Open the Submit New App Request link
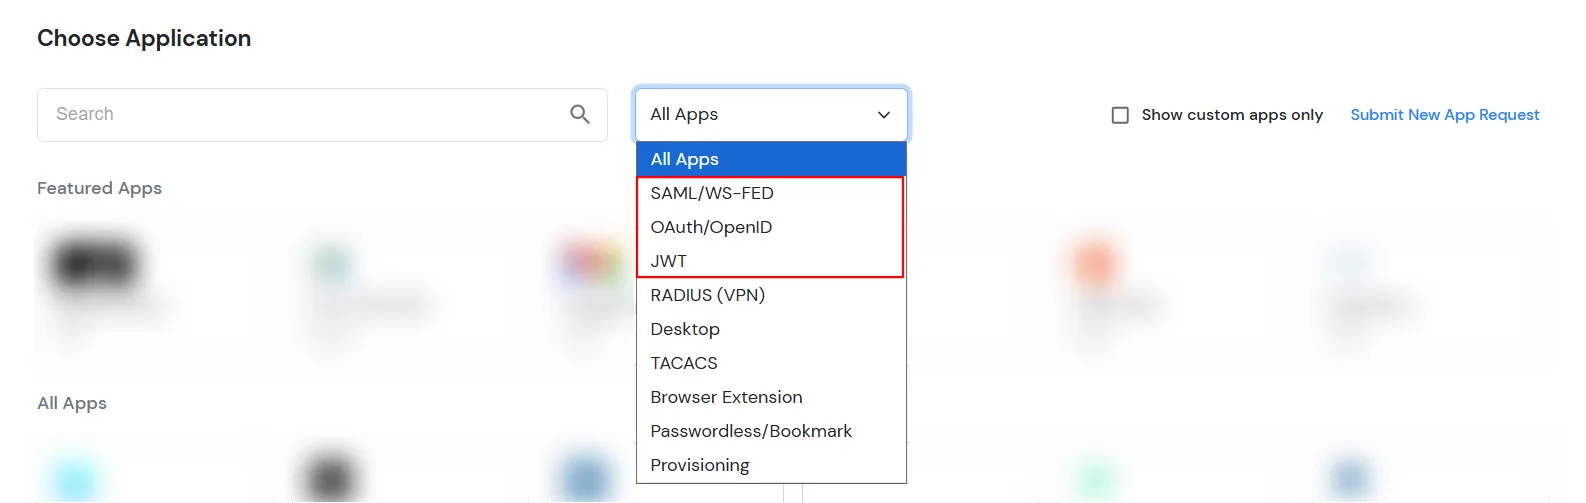The width and height of the screenshot is (1586, 503). pyautogui.click(x=1444, y=115)
